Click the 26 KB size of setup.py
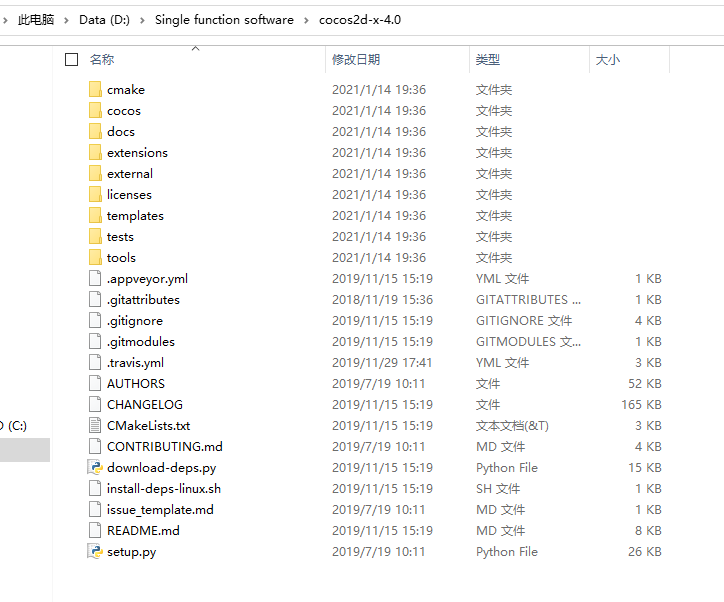This screenshot has height=602, width=724. coord(645,552)
